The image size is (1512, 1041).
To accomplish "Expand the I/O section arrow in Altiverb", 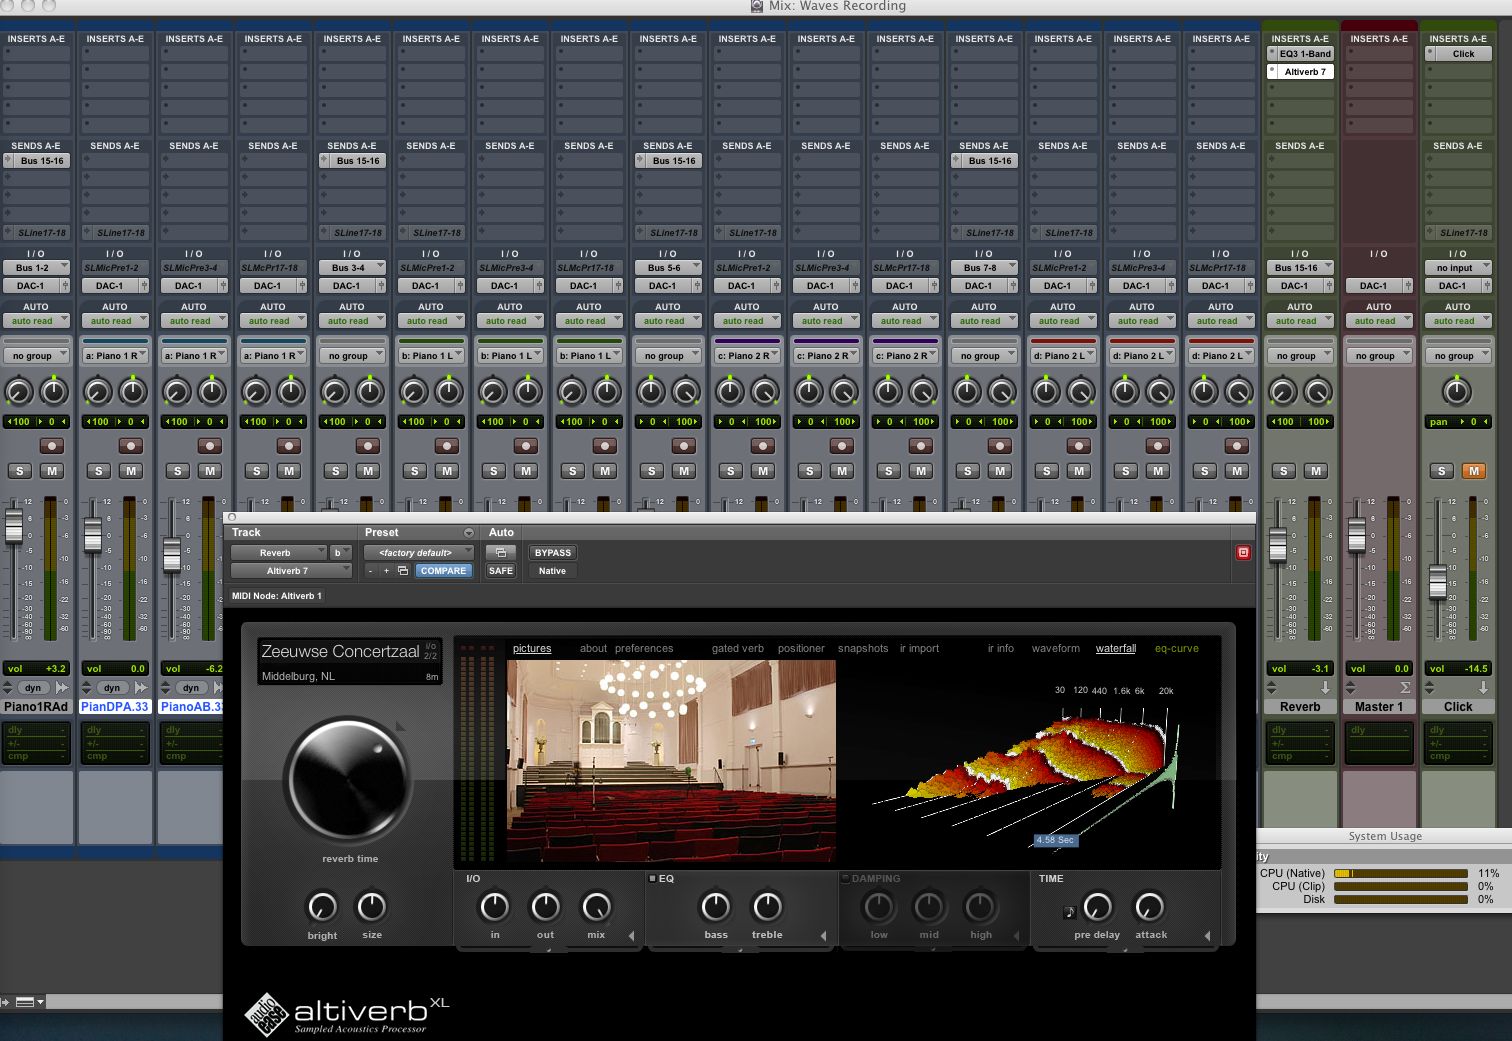I will pos(631,936).
